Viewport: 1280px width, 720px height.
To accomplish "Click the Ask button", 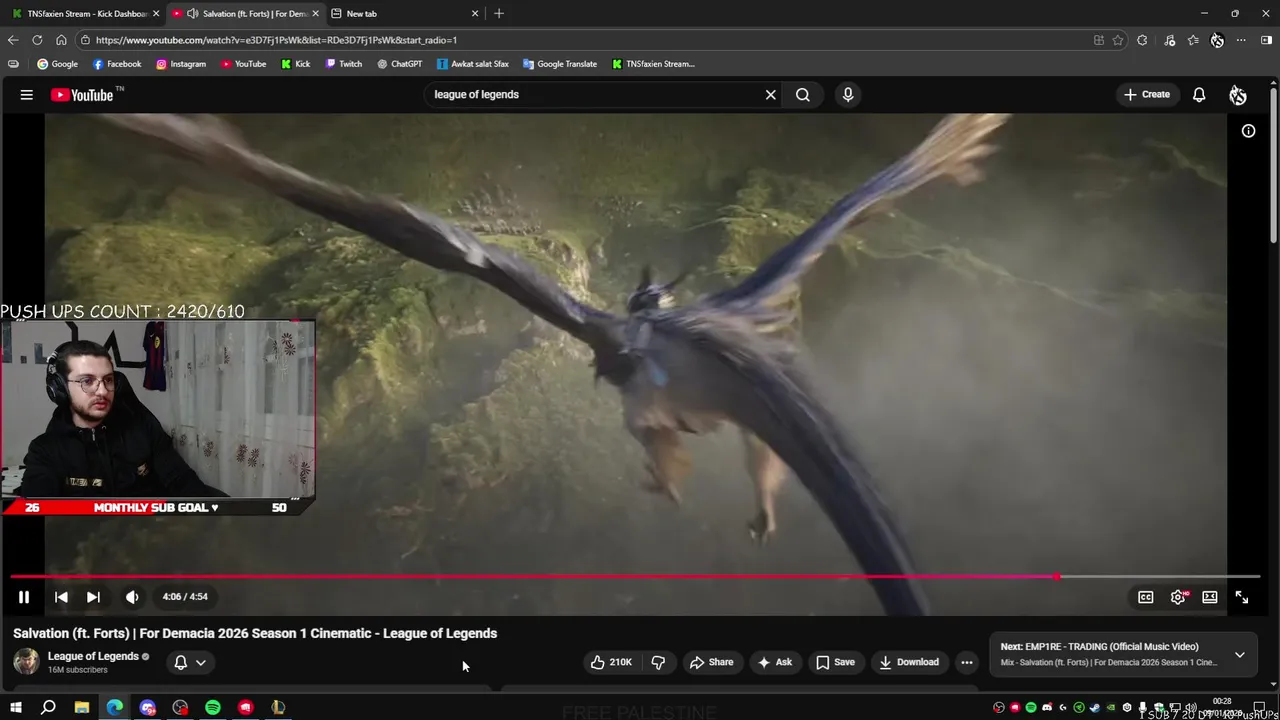I will [x=775, y=662].
